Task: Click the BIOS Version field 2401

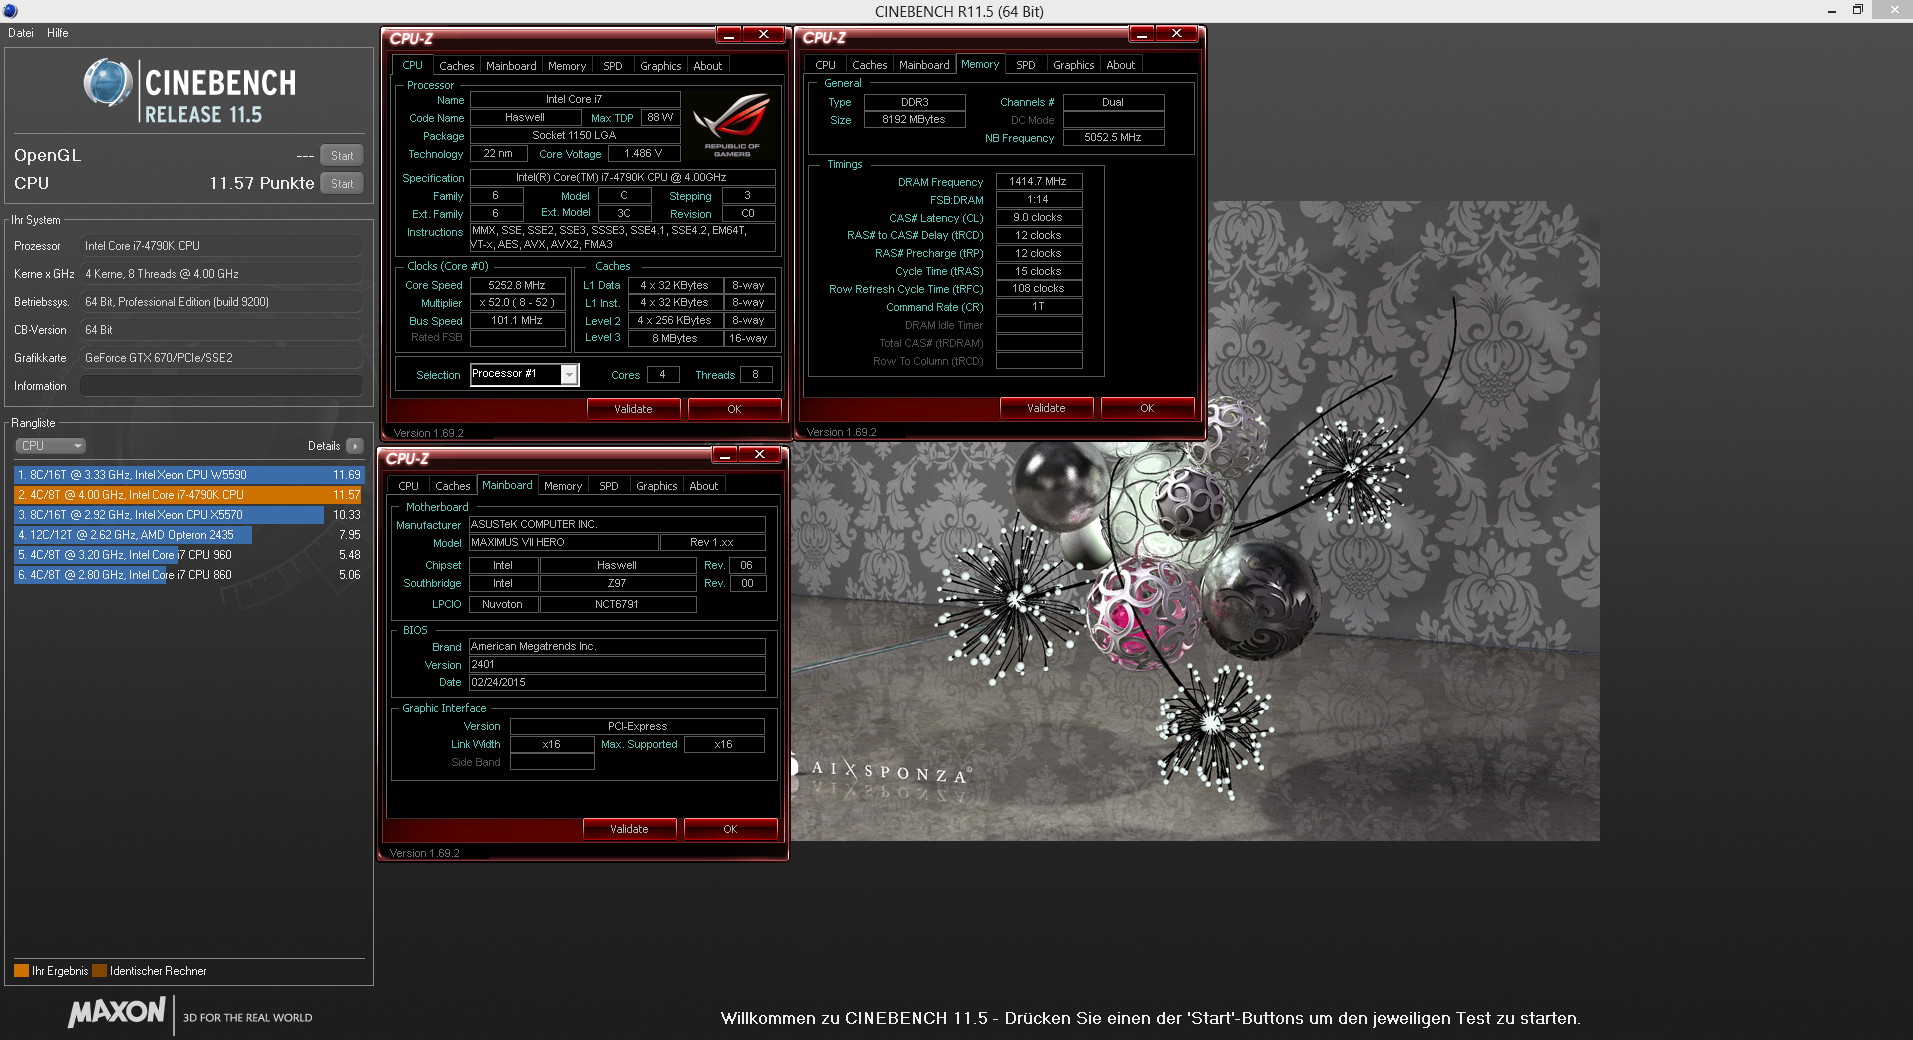Action: [x=617, y=664]
